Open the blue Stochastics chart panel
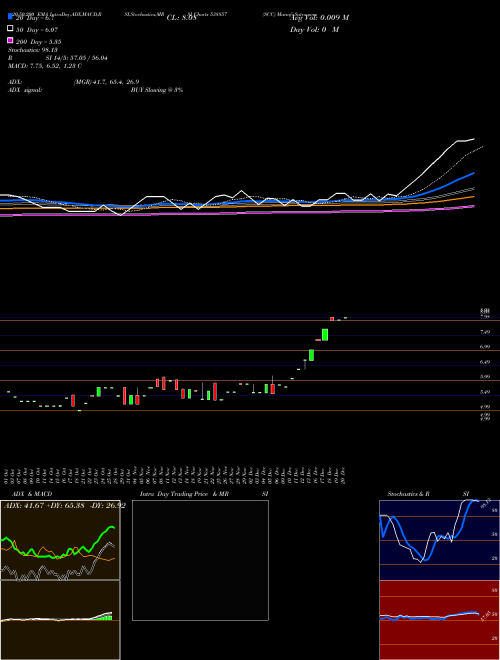Image resolution: width=500 pixels, height=660 pixels. pyautogui.click(x=439, y=540)
